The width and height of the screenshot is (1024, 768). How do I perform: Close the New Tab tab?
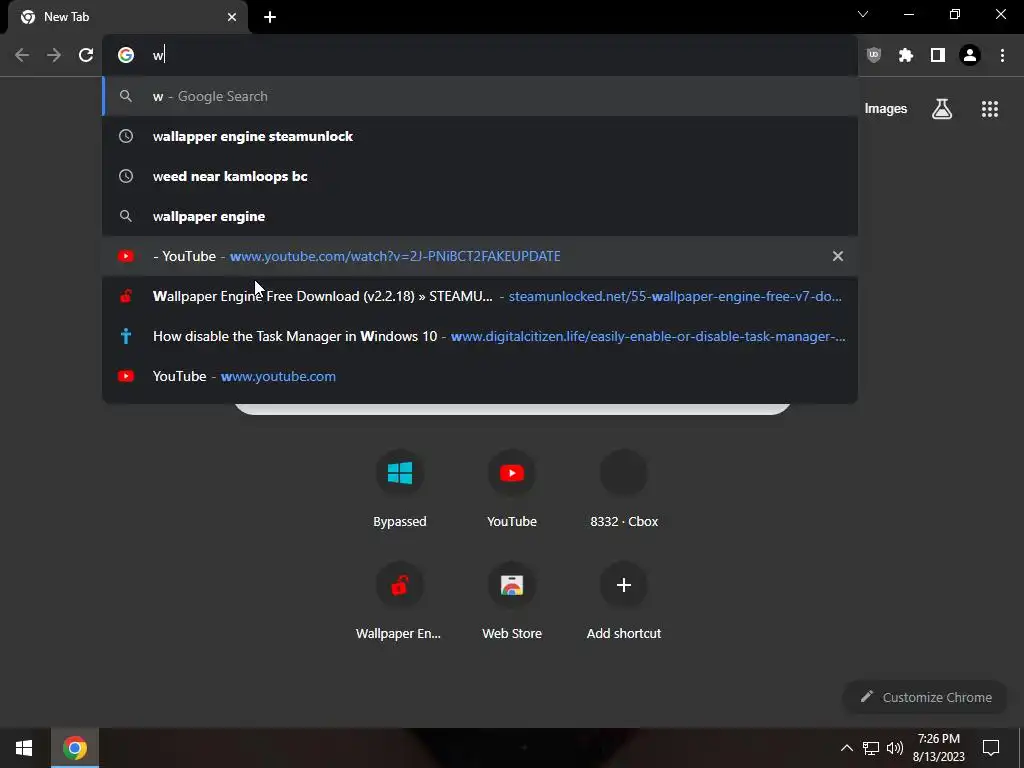[232, 17]
